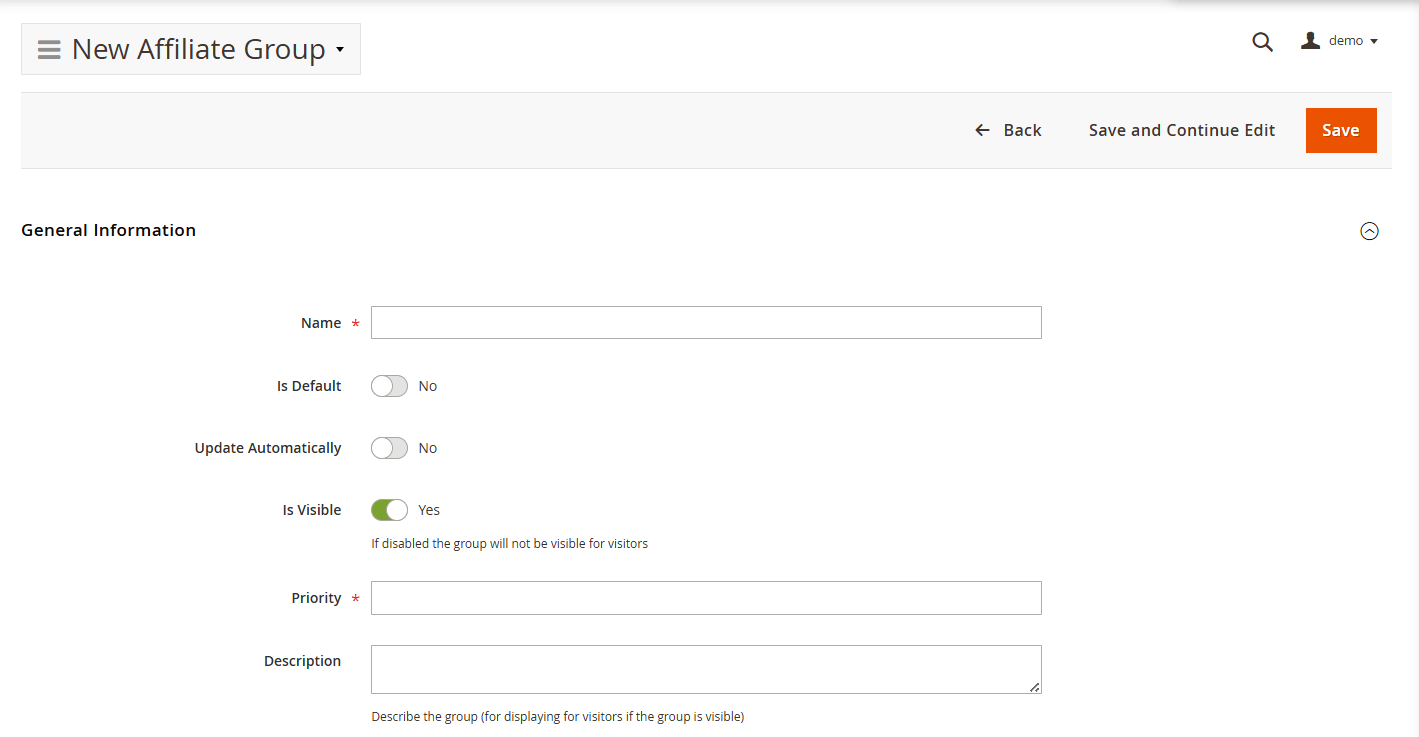Click the Description textarea
Viewport: 1419px width, 737px height.
(706, 669)
